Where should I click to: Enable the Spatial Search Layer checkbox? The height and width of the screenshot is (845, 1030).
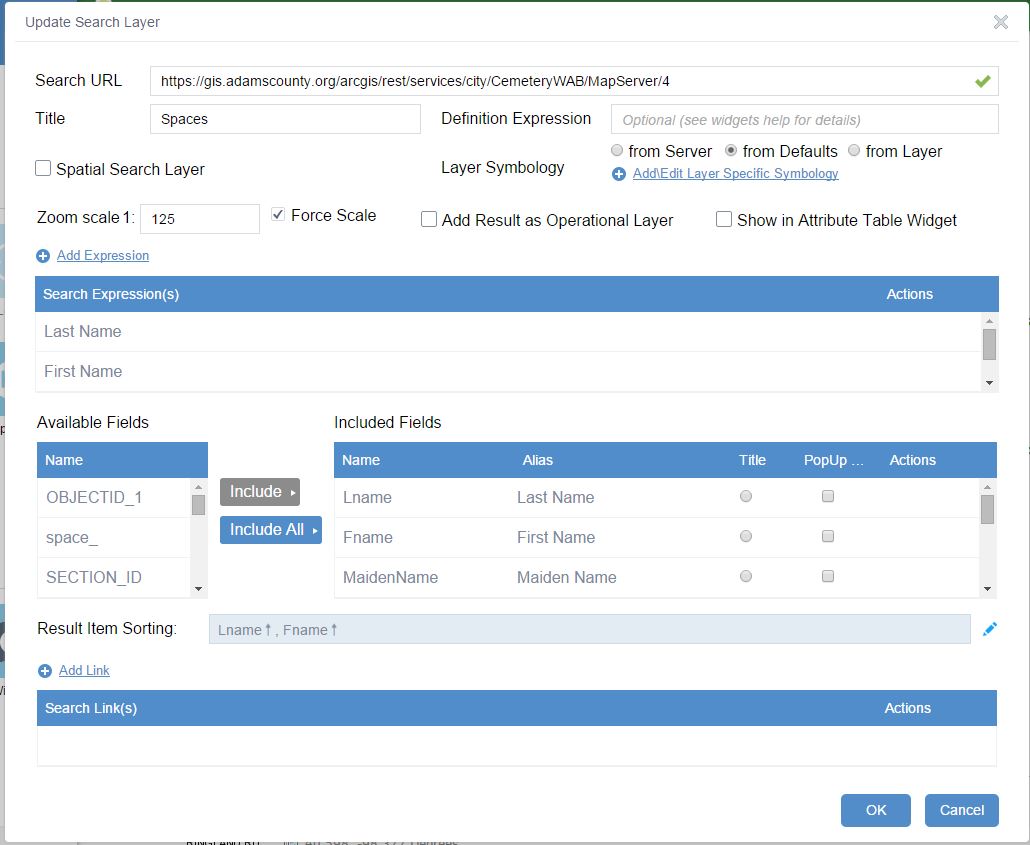tap(43, 168)
